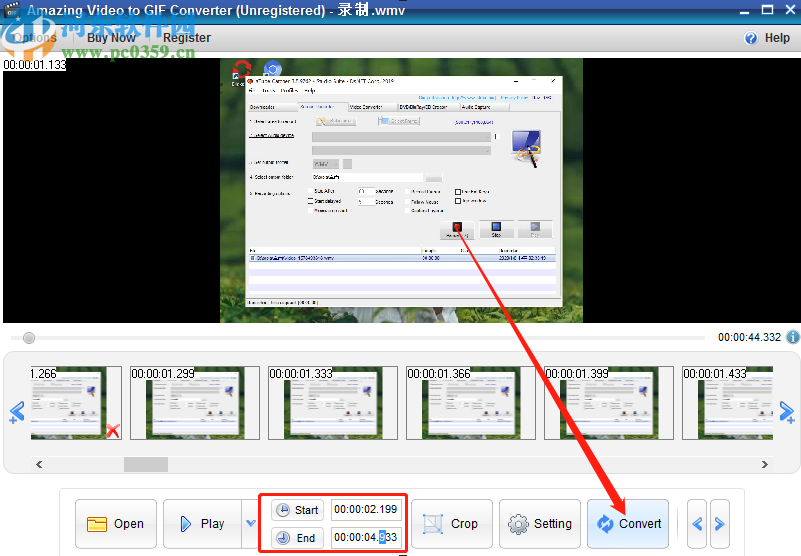Click the total duration 00:00:44.332 text
This screenshot has height=556, width=801.
click(749, 337)
